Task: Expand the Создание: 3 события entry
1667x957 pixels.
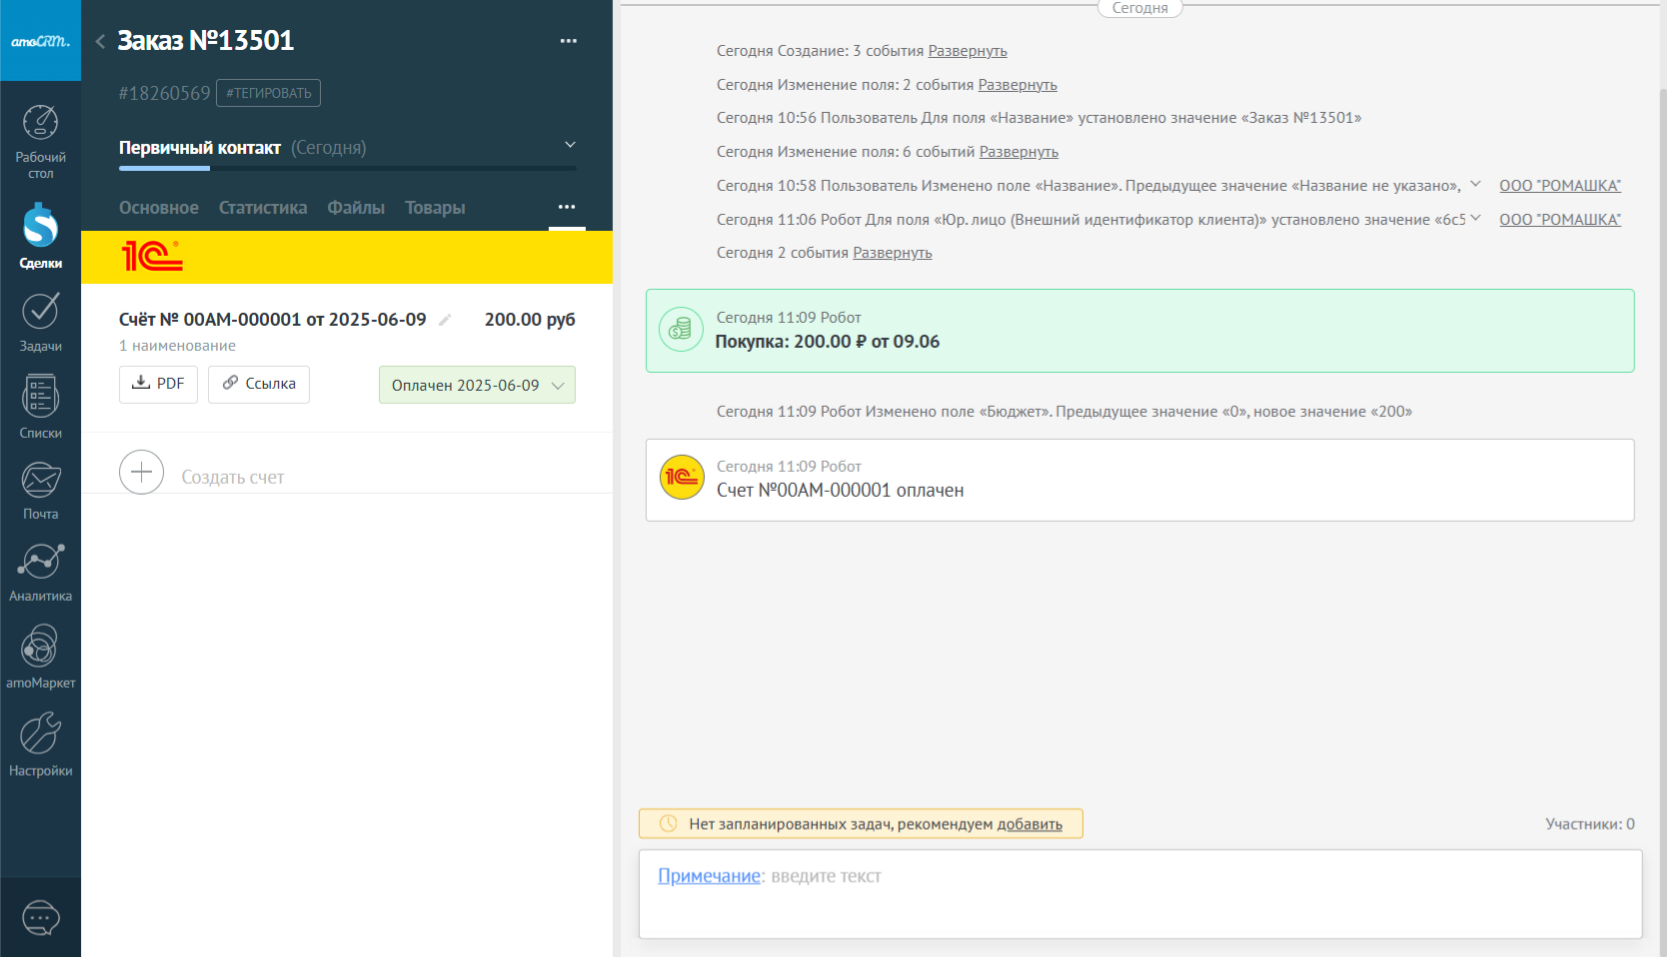Action: [x=967, y=51]
